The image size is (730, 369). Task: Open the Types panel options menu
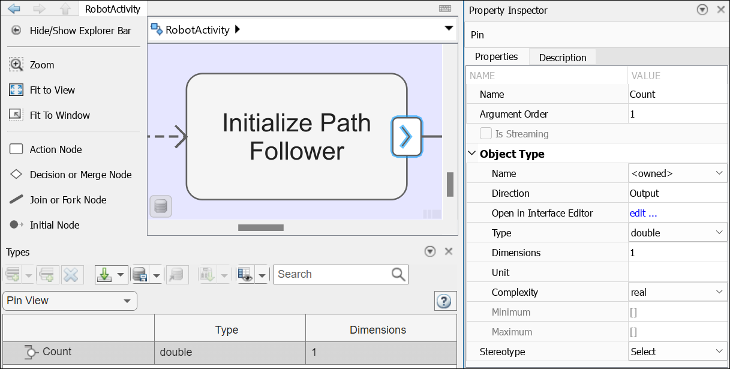pos(430,251)
